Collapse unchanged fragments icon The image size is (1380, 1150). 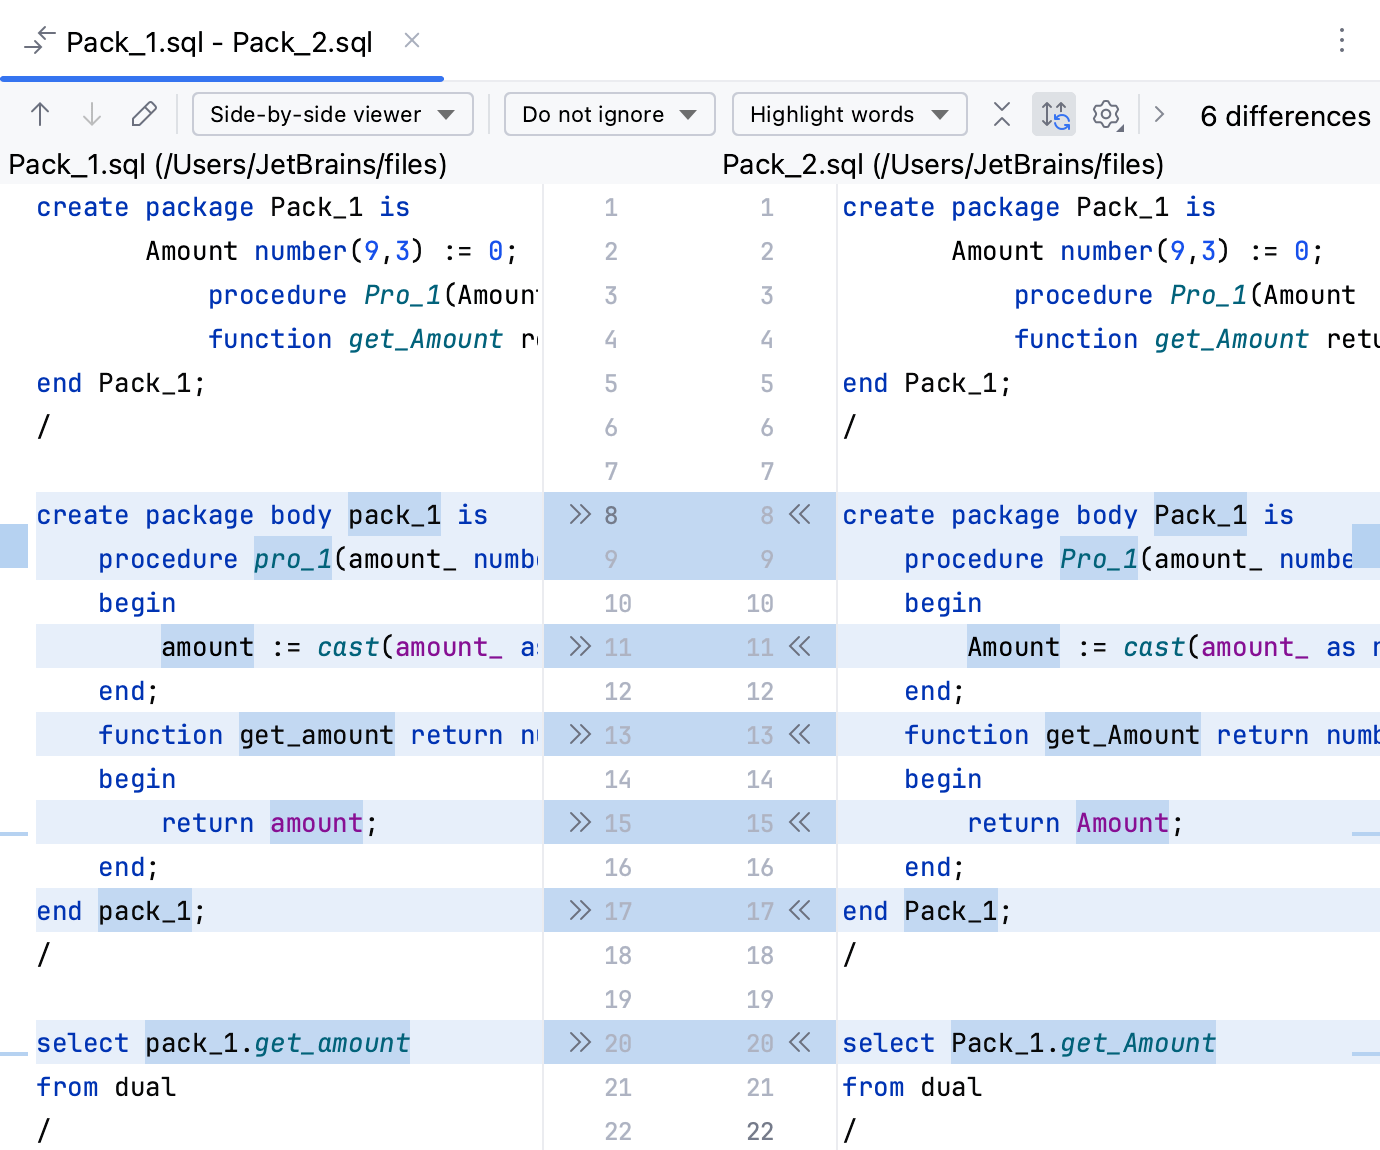1002,115
